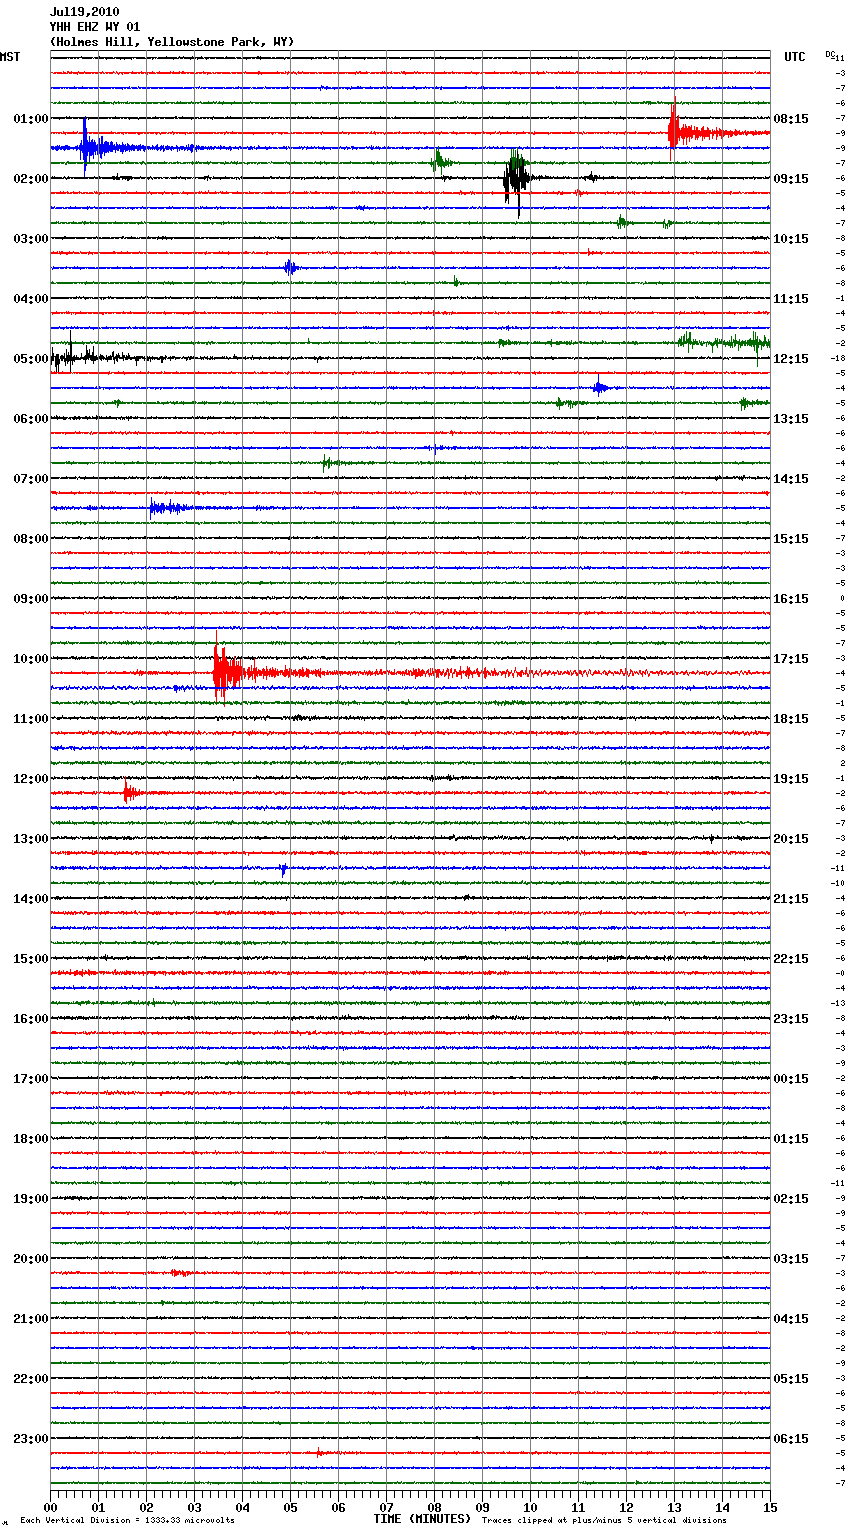Select the station code 'YHH EHZ WY 01'
Viewport: 850px width, 1534px height.
tap(95, 27)
